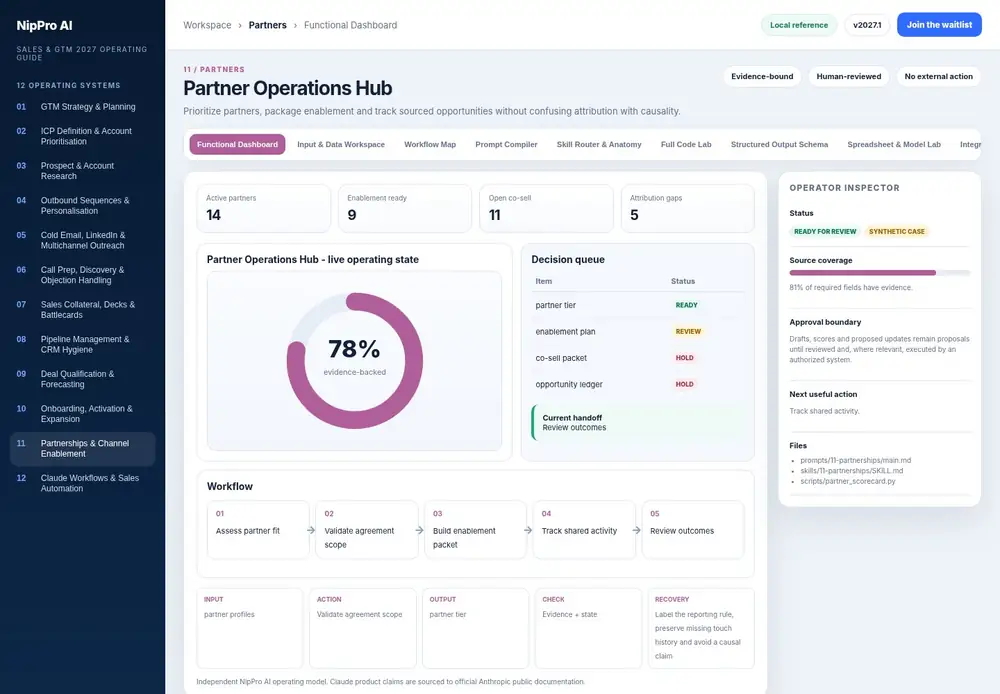Screen dimensions: 1000x694
Task: Click the REVIEW status badge
Action: [x=688, y=332]
